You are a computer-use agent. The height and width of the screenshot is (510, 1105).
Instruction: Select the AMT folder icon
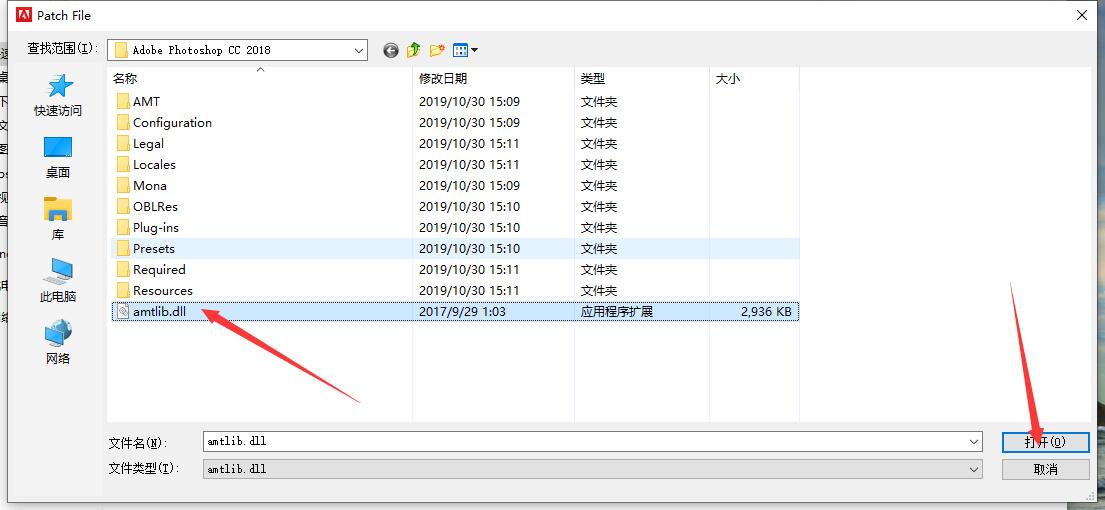tap(123, 101)
